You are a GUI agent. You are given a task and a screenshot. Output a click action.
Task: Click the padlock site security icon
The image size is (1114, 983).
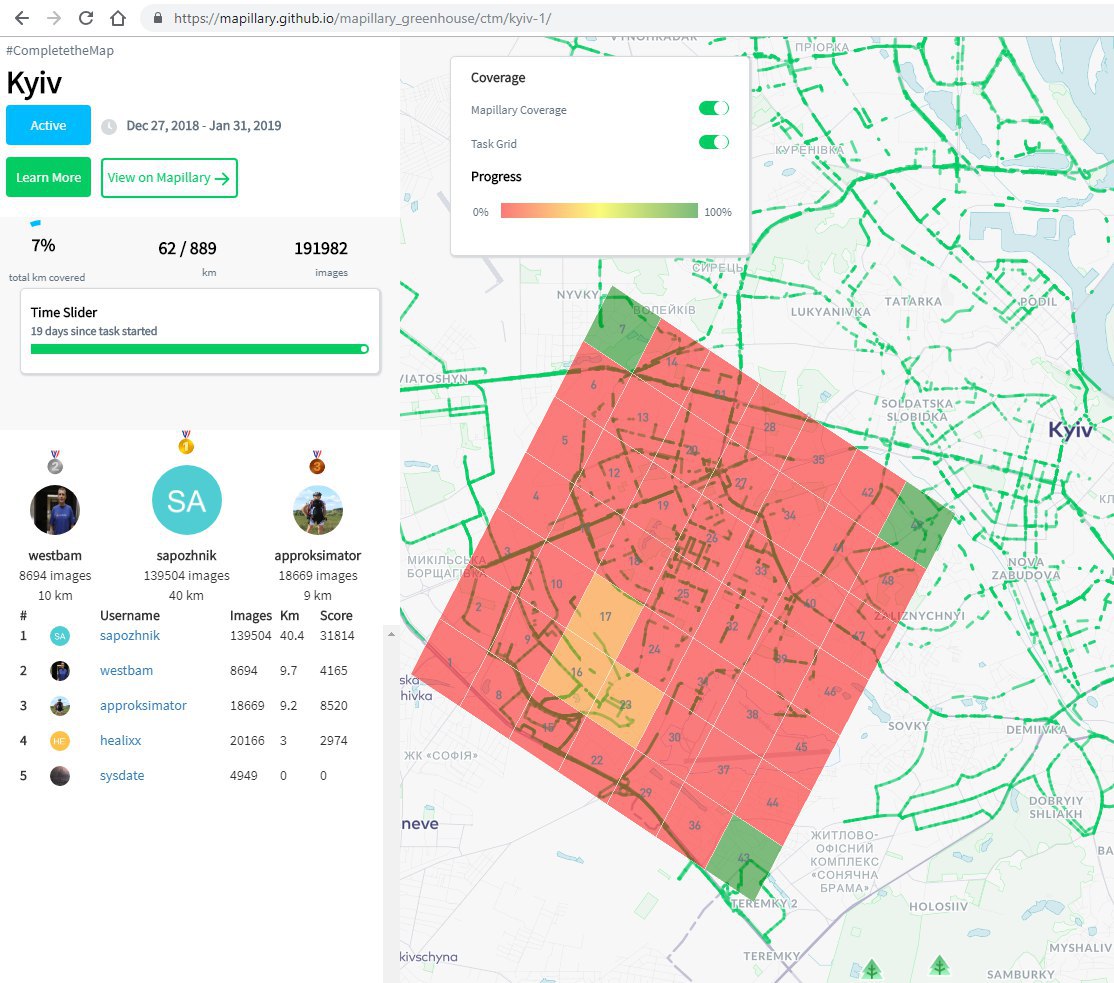click(x=158, y=18)
